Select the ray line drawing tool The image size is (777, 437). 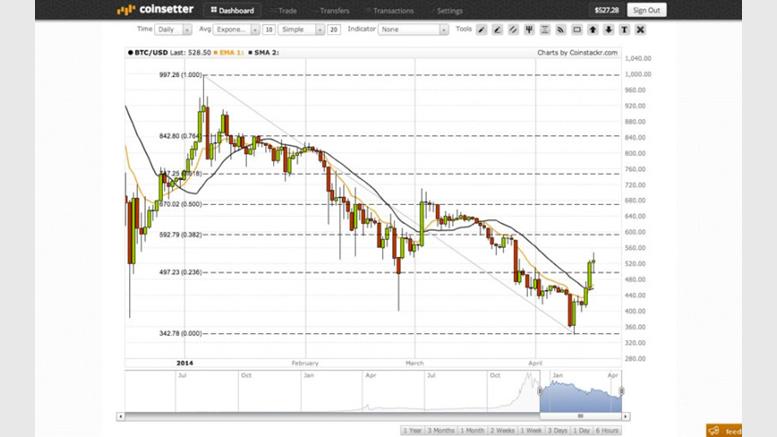click(497, 30)
